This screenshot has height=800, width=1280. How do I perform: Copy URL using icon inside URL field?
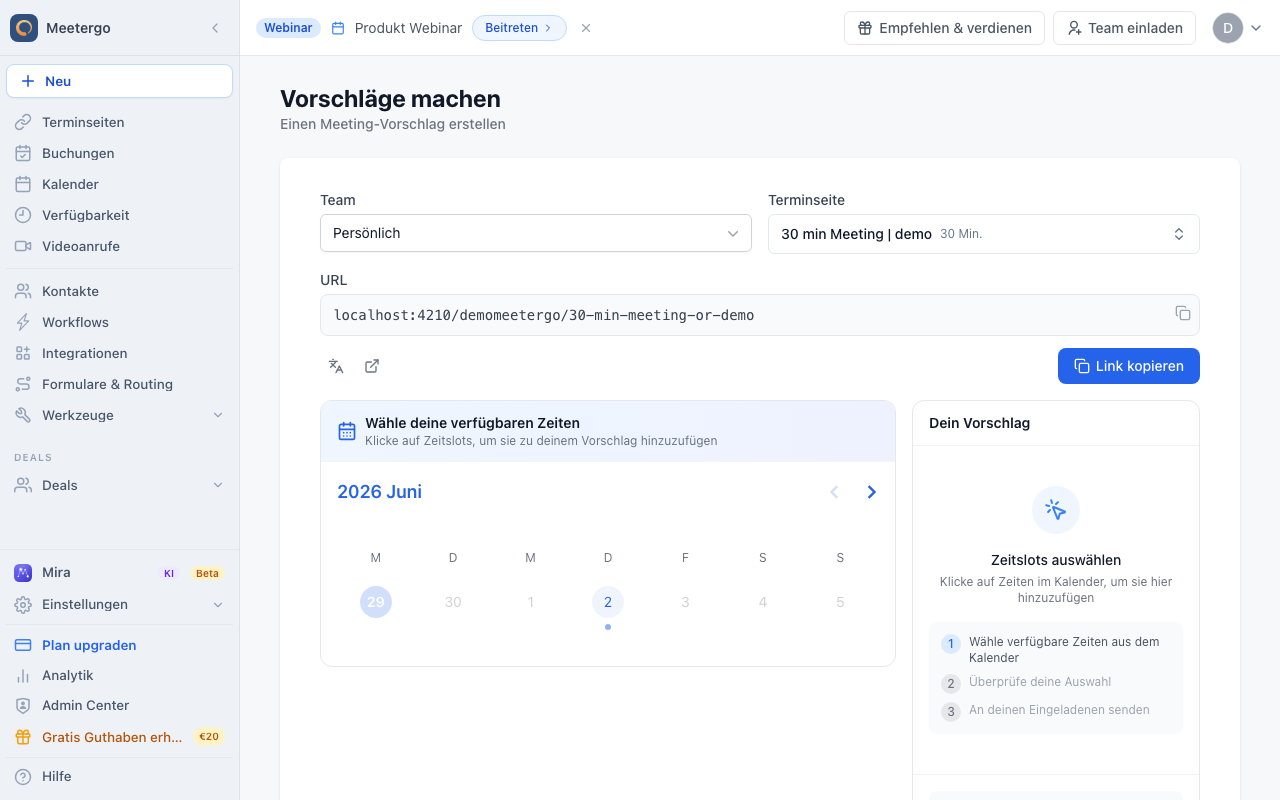(1183, 313)
